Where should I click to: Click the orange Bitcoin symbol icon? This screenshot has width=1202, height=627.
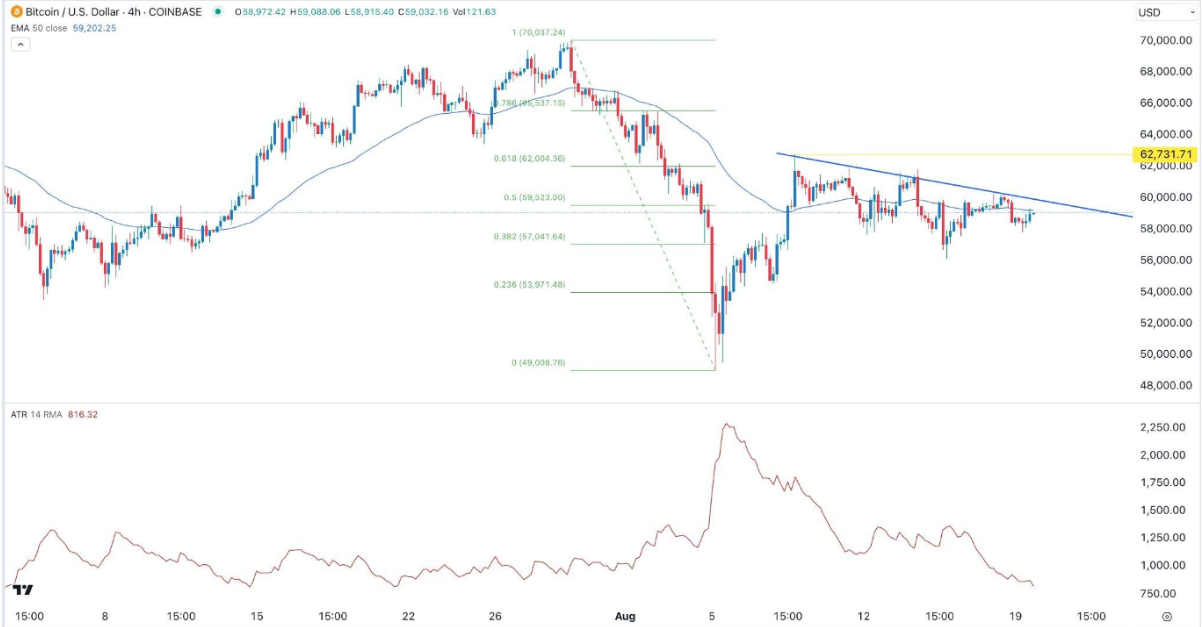17,12
